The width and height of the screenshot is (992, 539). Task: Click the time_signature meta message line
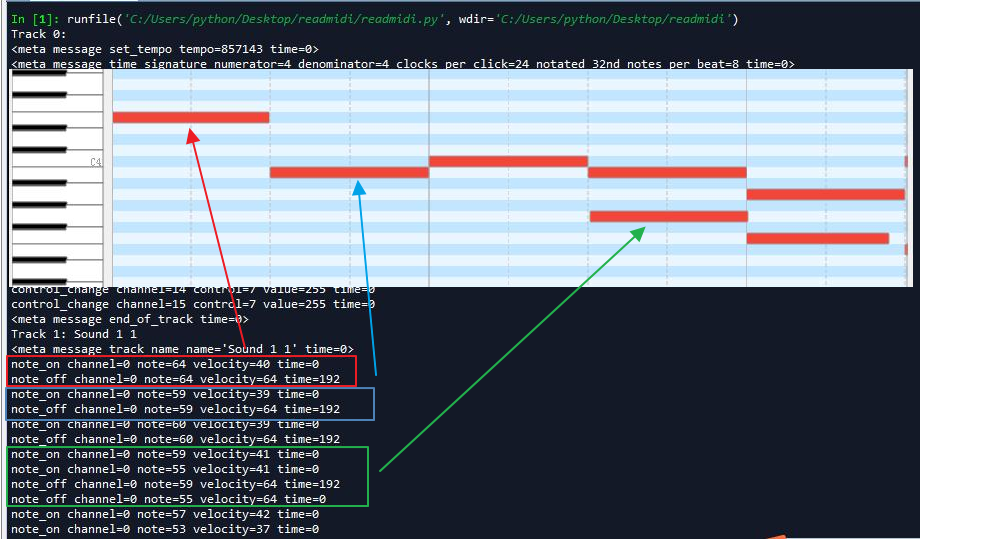(403, 64)
